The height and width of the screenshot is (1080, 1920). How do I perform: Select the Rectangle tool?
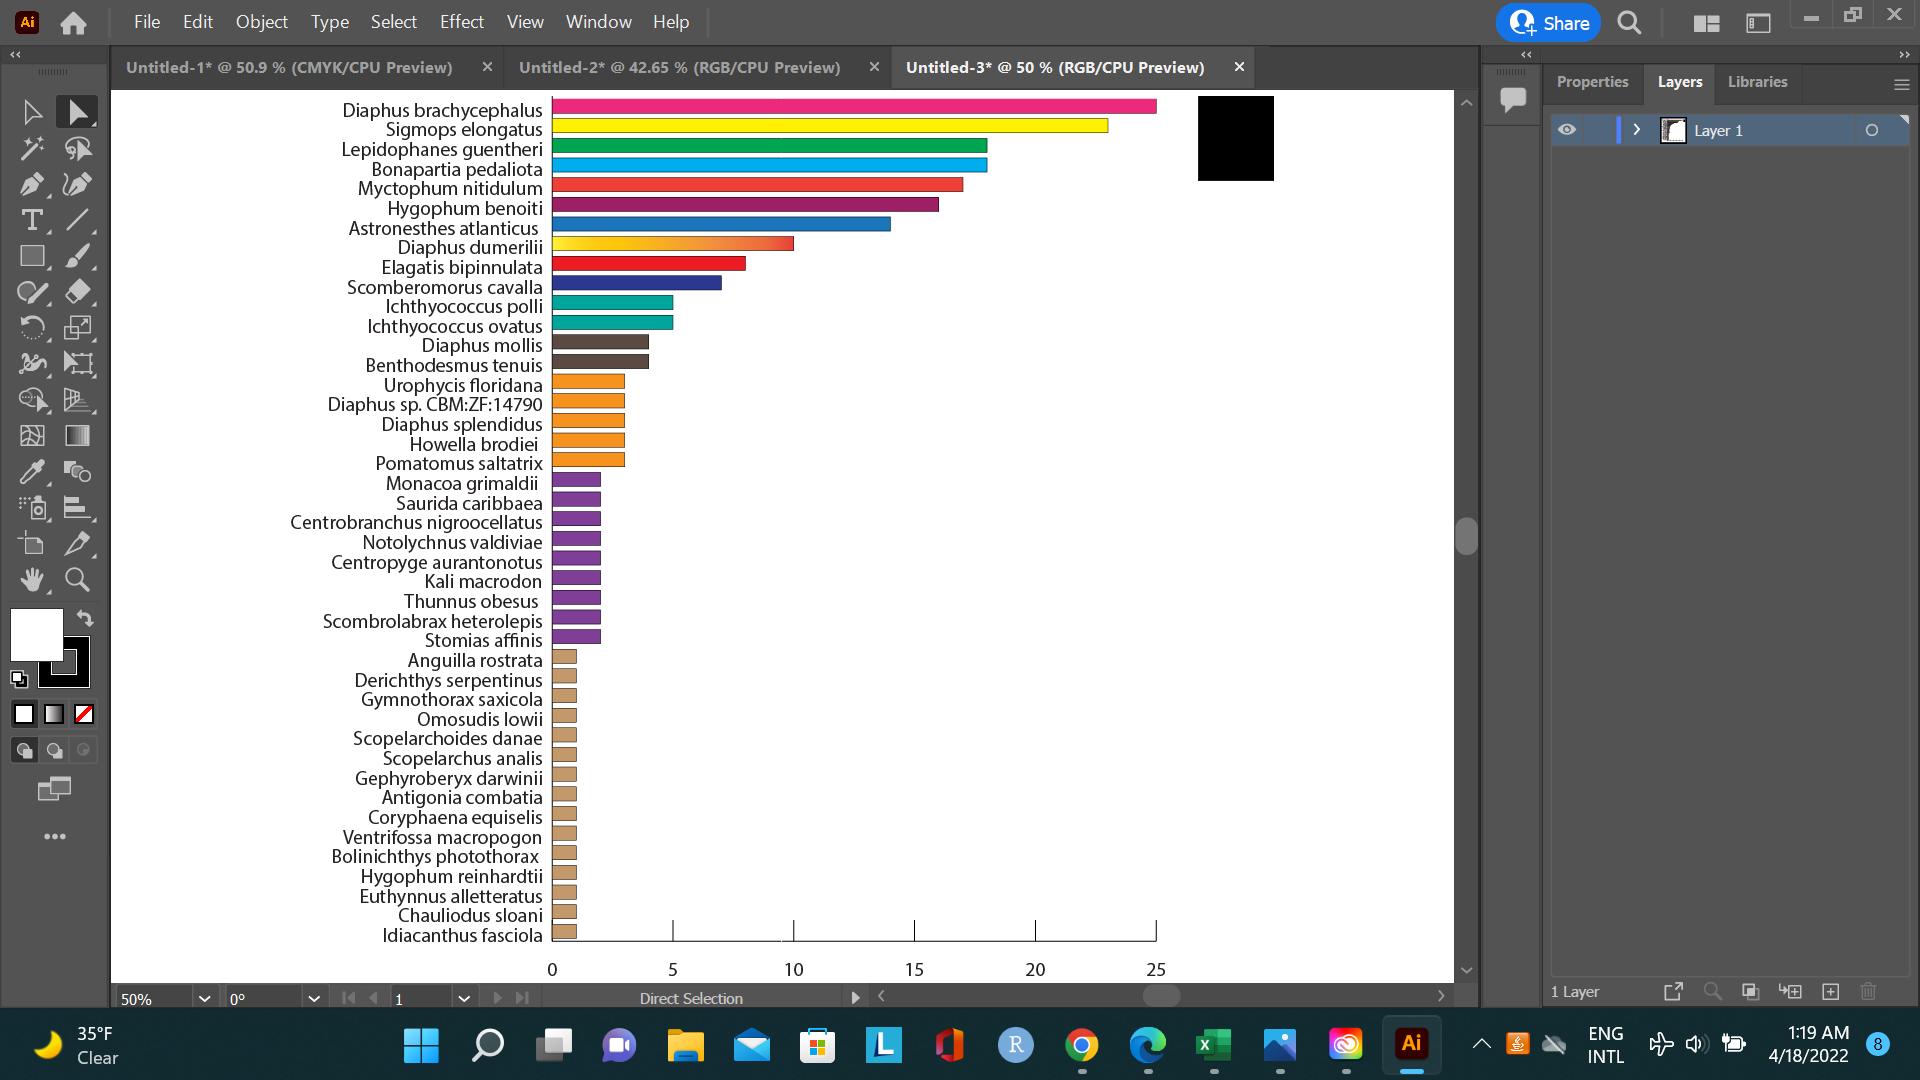[x=31, y=256]
